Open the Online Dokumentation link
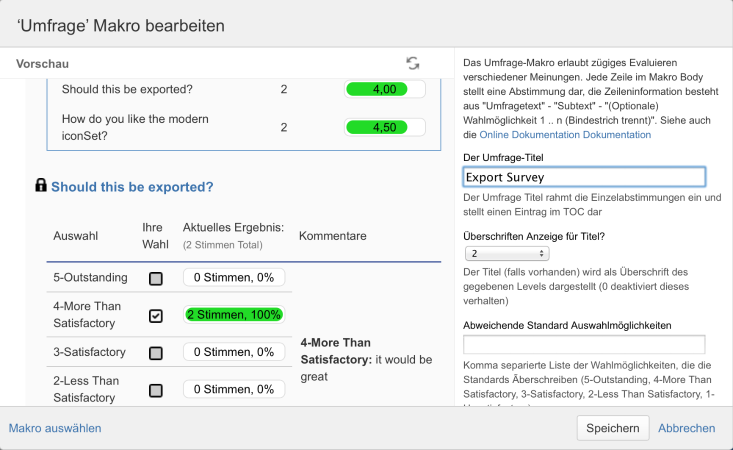This screenshot has height=450, width=733. point(565,134)
